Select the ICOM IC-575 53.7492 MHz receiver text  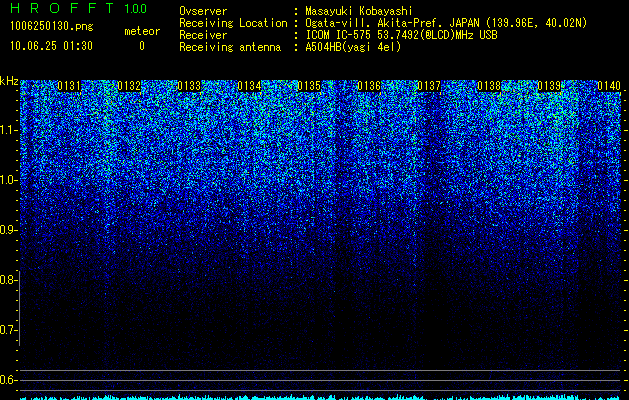pyautogui.click(x=401, y=35)
